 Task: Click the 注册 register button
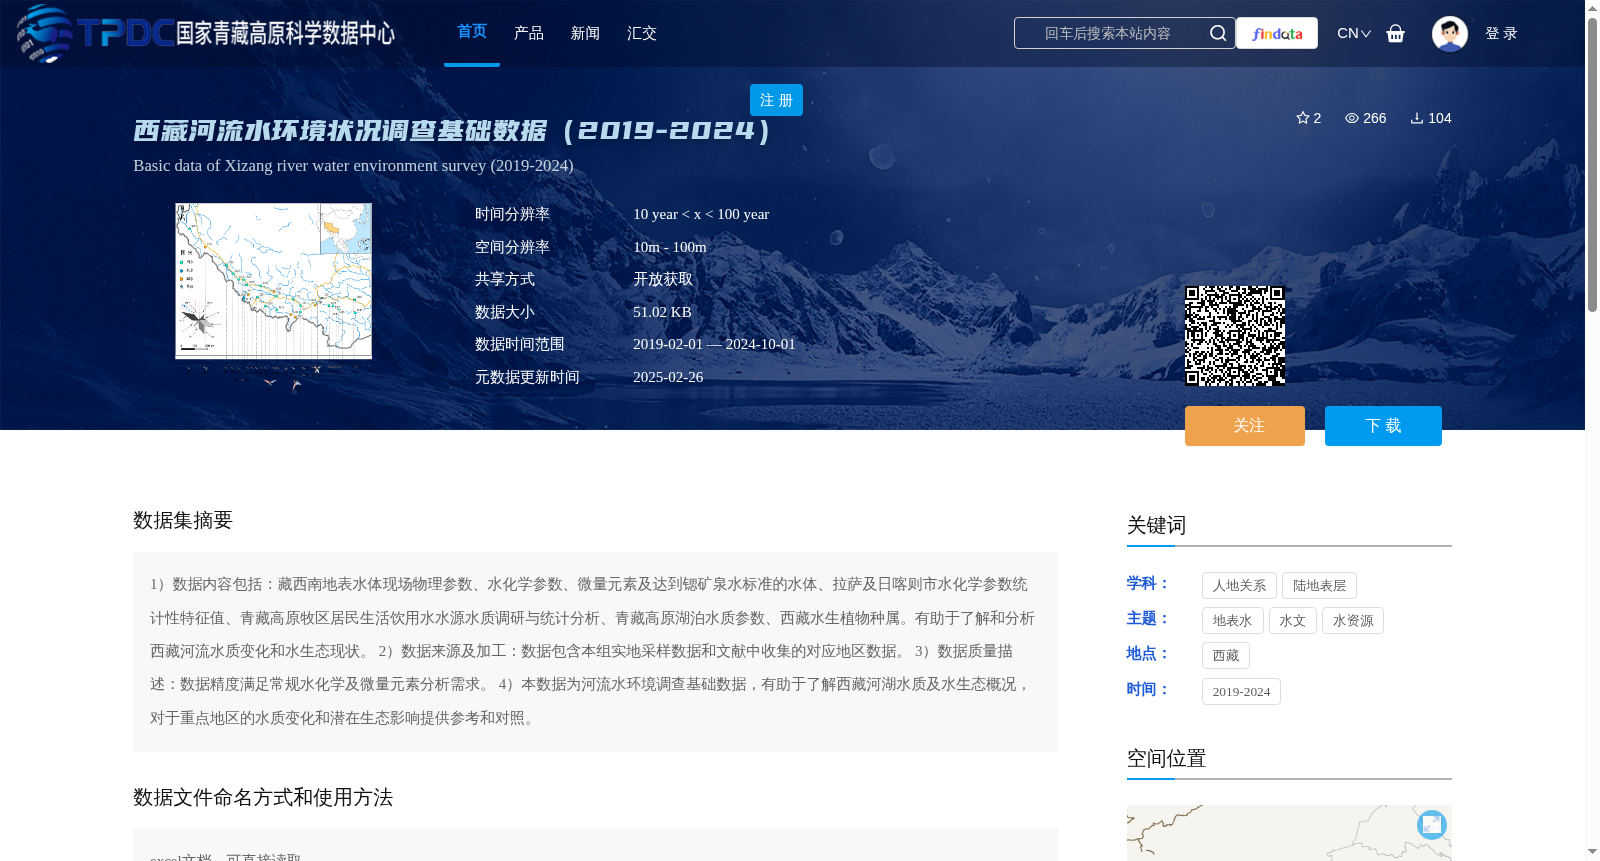(776, 100)
